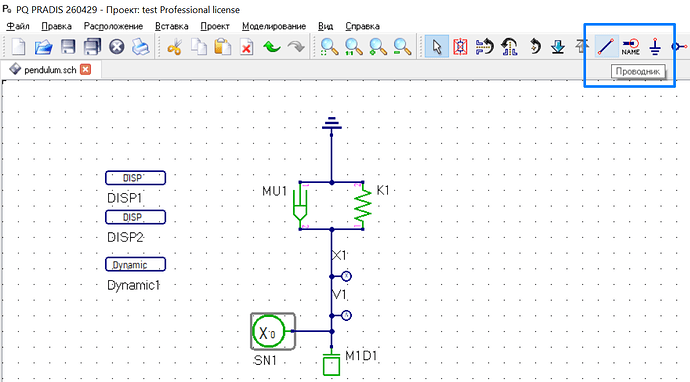
Task: Click the green undo arrow
Action: pyautogui.click(x=272, y=47)
